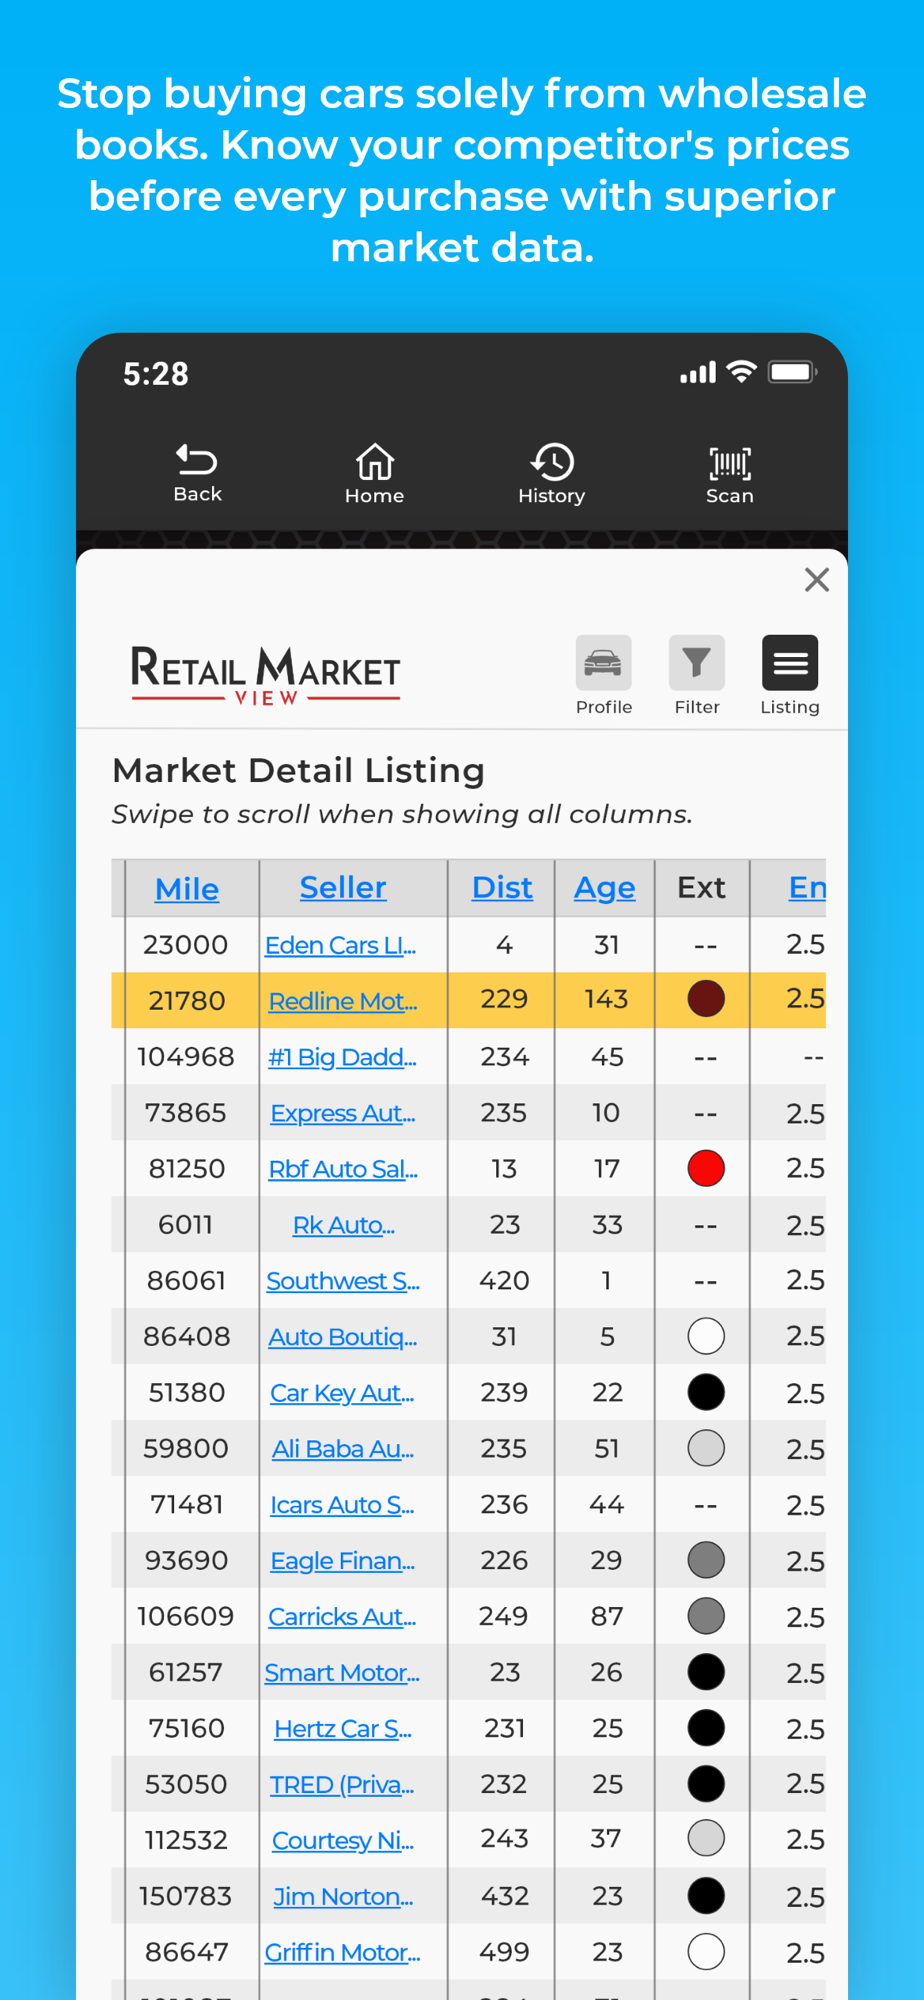924x2000 pixels.
Task: Open Courtesy Ni... seller link
Action: coord(343,1841)
